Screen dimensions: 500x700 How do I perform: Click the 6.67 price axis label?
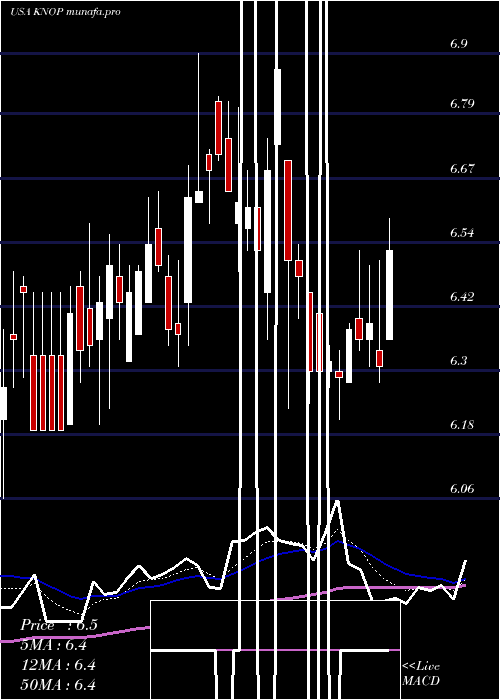462,169
